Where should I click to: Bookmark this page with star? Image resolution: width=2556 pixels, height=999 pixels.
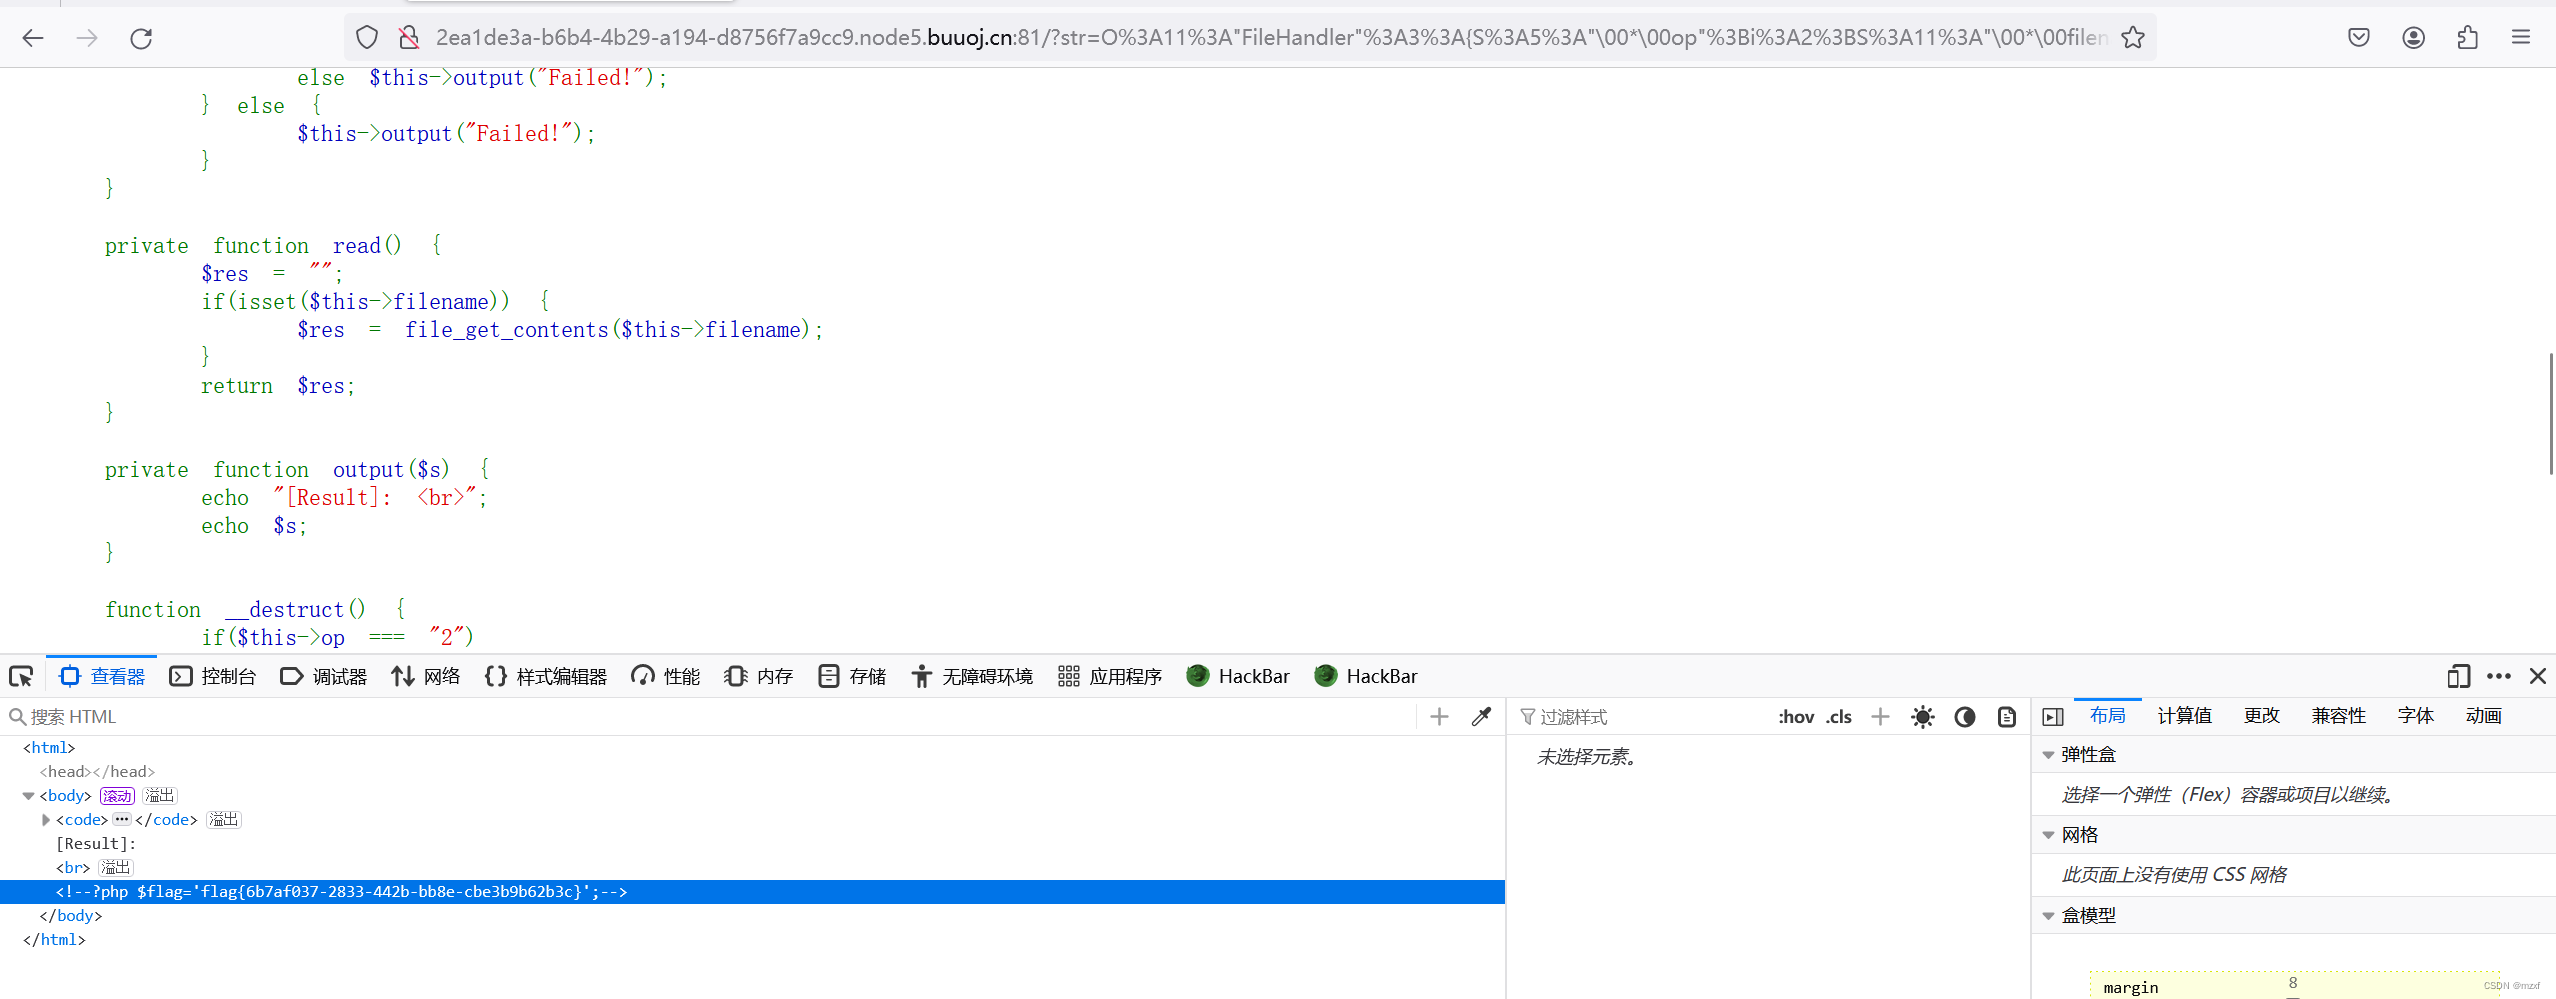(x=2133, y=38)
